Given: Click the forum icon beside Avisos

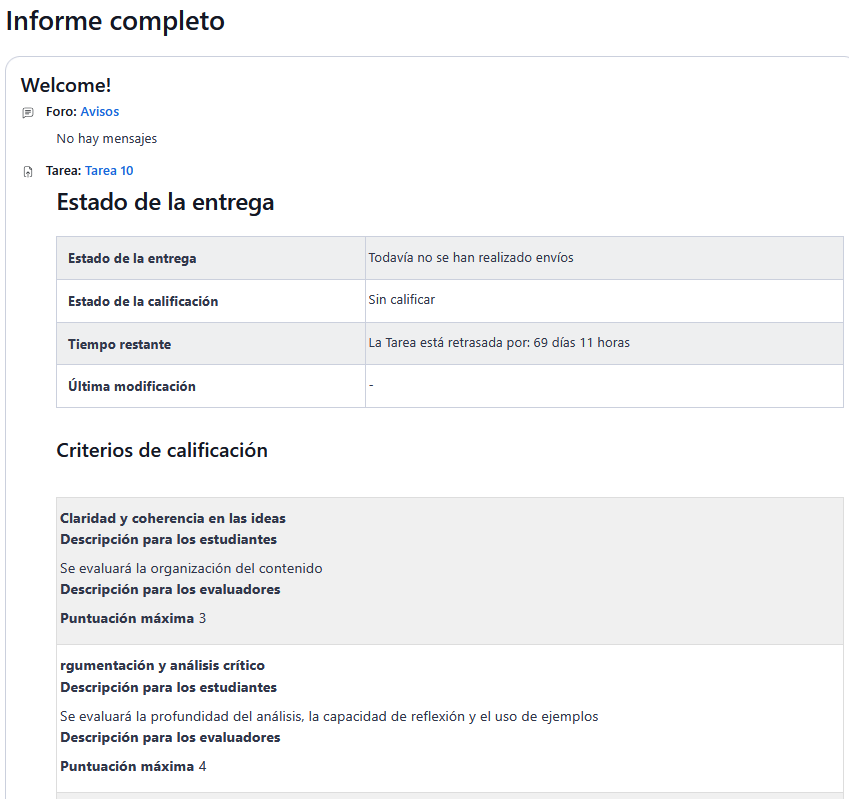Looking at the screenshot, I should [28, 113].
